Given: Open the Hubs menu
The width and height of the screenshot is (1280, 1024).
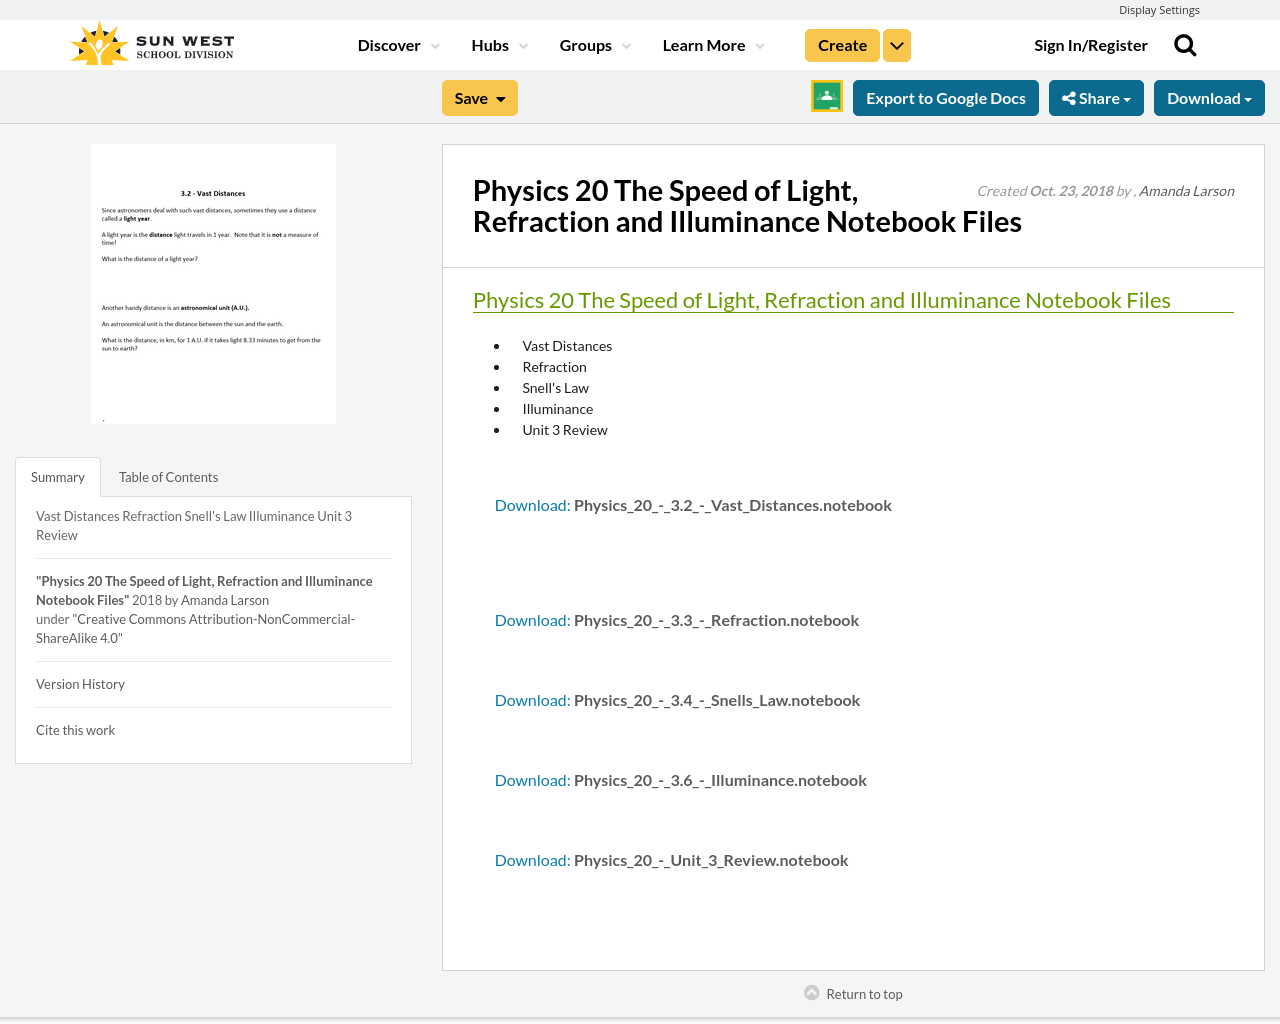Looking at the screenshot, I should point(497,45).
